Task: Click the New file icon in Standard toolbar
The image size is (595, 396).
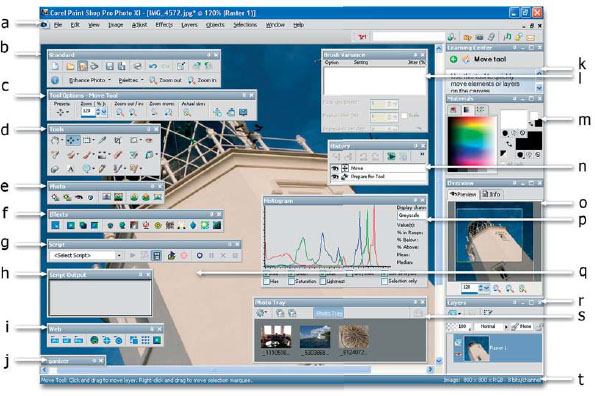Action: tap(55, 67)
